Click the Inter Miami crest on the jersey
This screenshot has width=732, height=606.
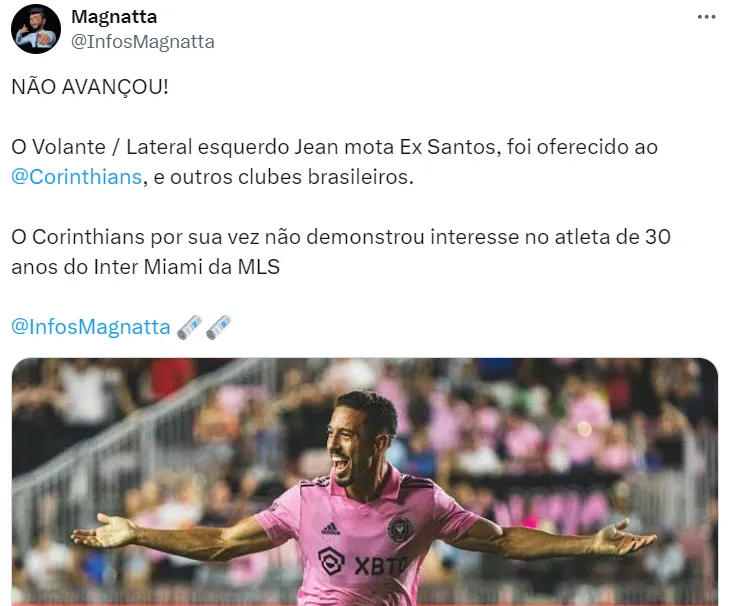coord(400,528)
